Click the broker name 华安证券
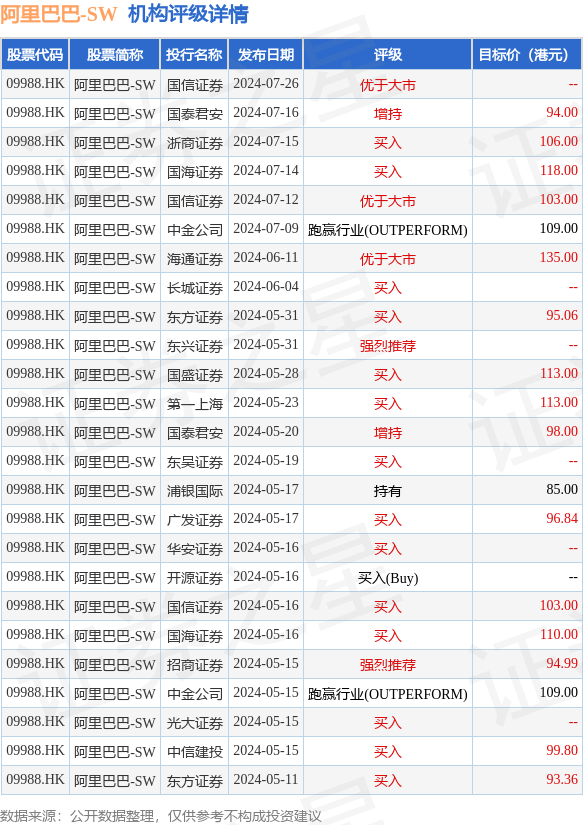This screenshot has height=825, width=583. pyautogui.click(x=195, y=549)
